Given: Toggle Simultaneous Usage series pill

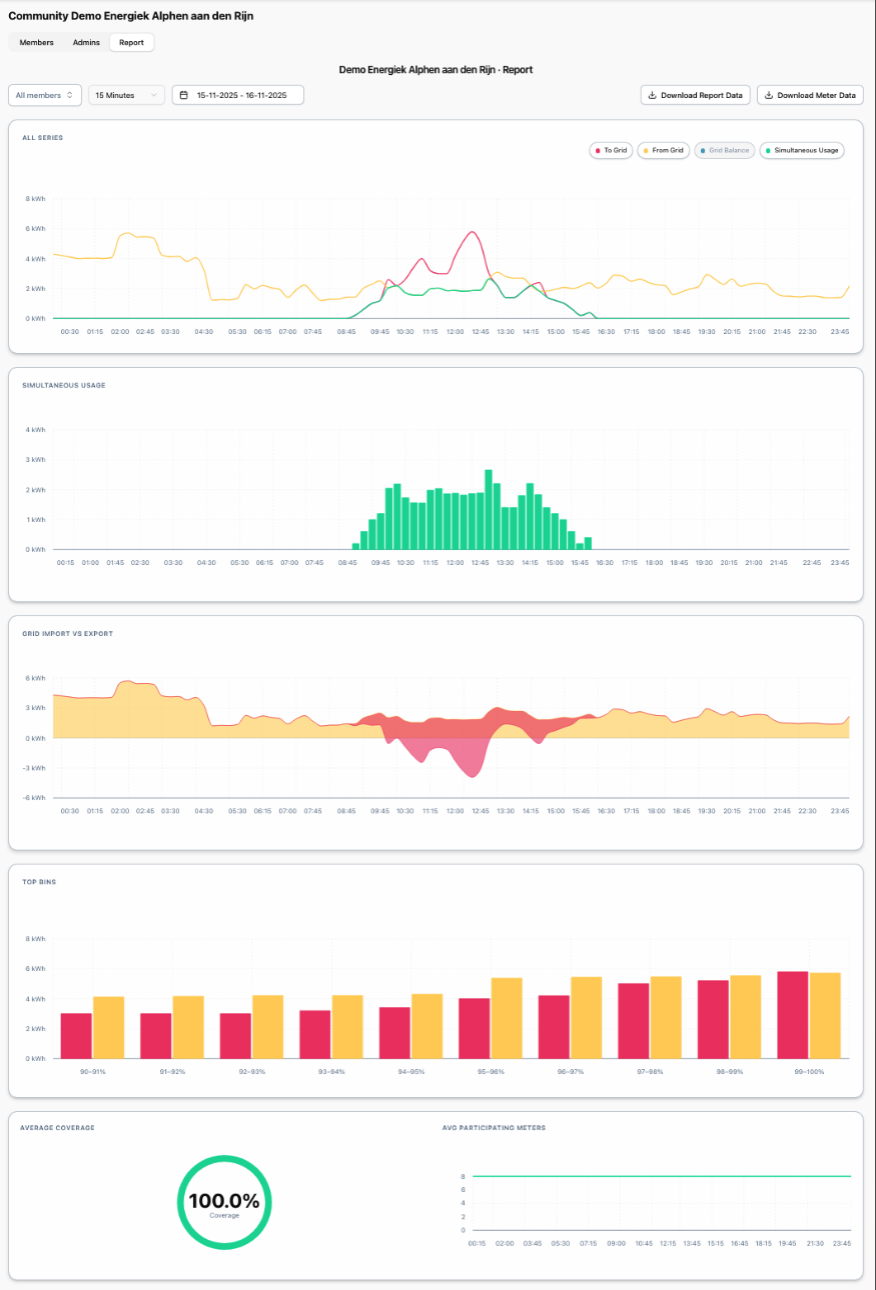Looking at the screenshot, I should pyautogui.click(x=803, y=150).
